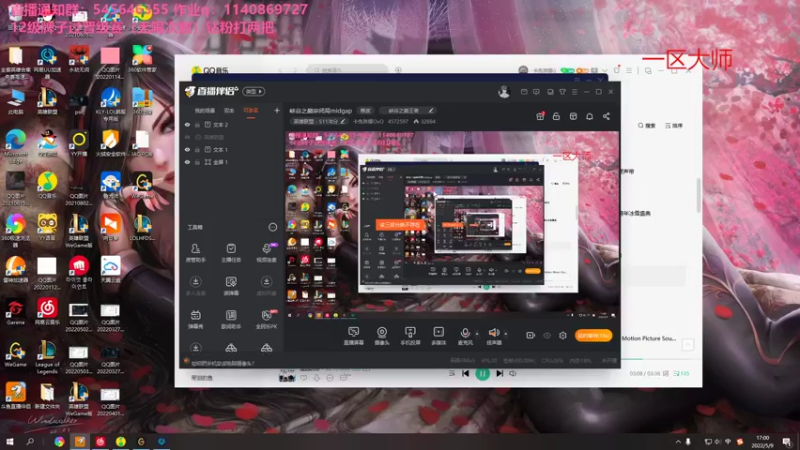Open notifications bell icon

(x=589, y=116)
